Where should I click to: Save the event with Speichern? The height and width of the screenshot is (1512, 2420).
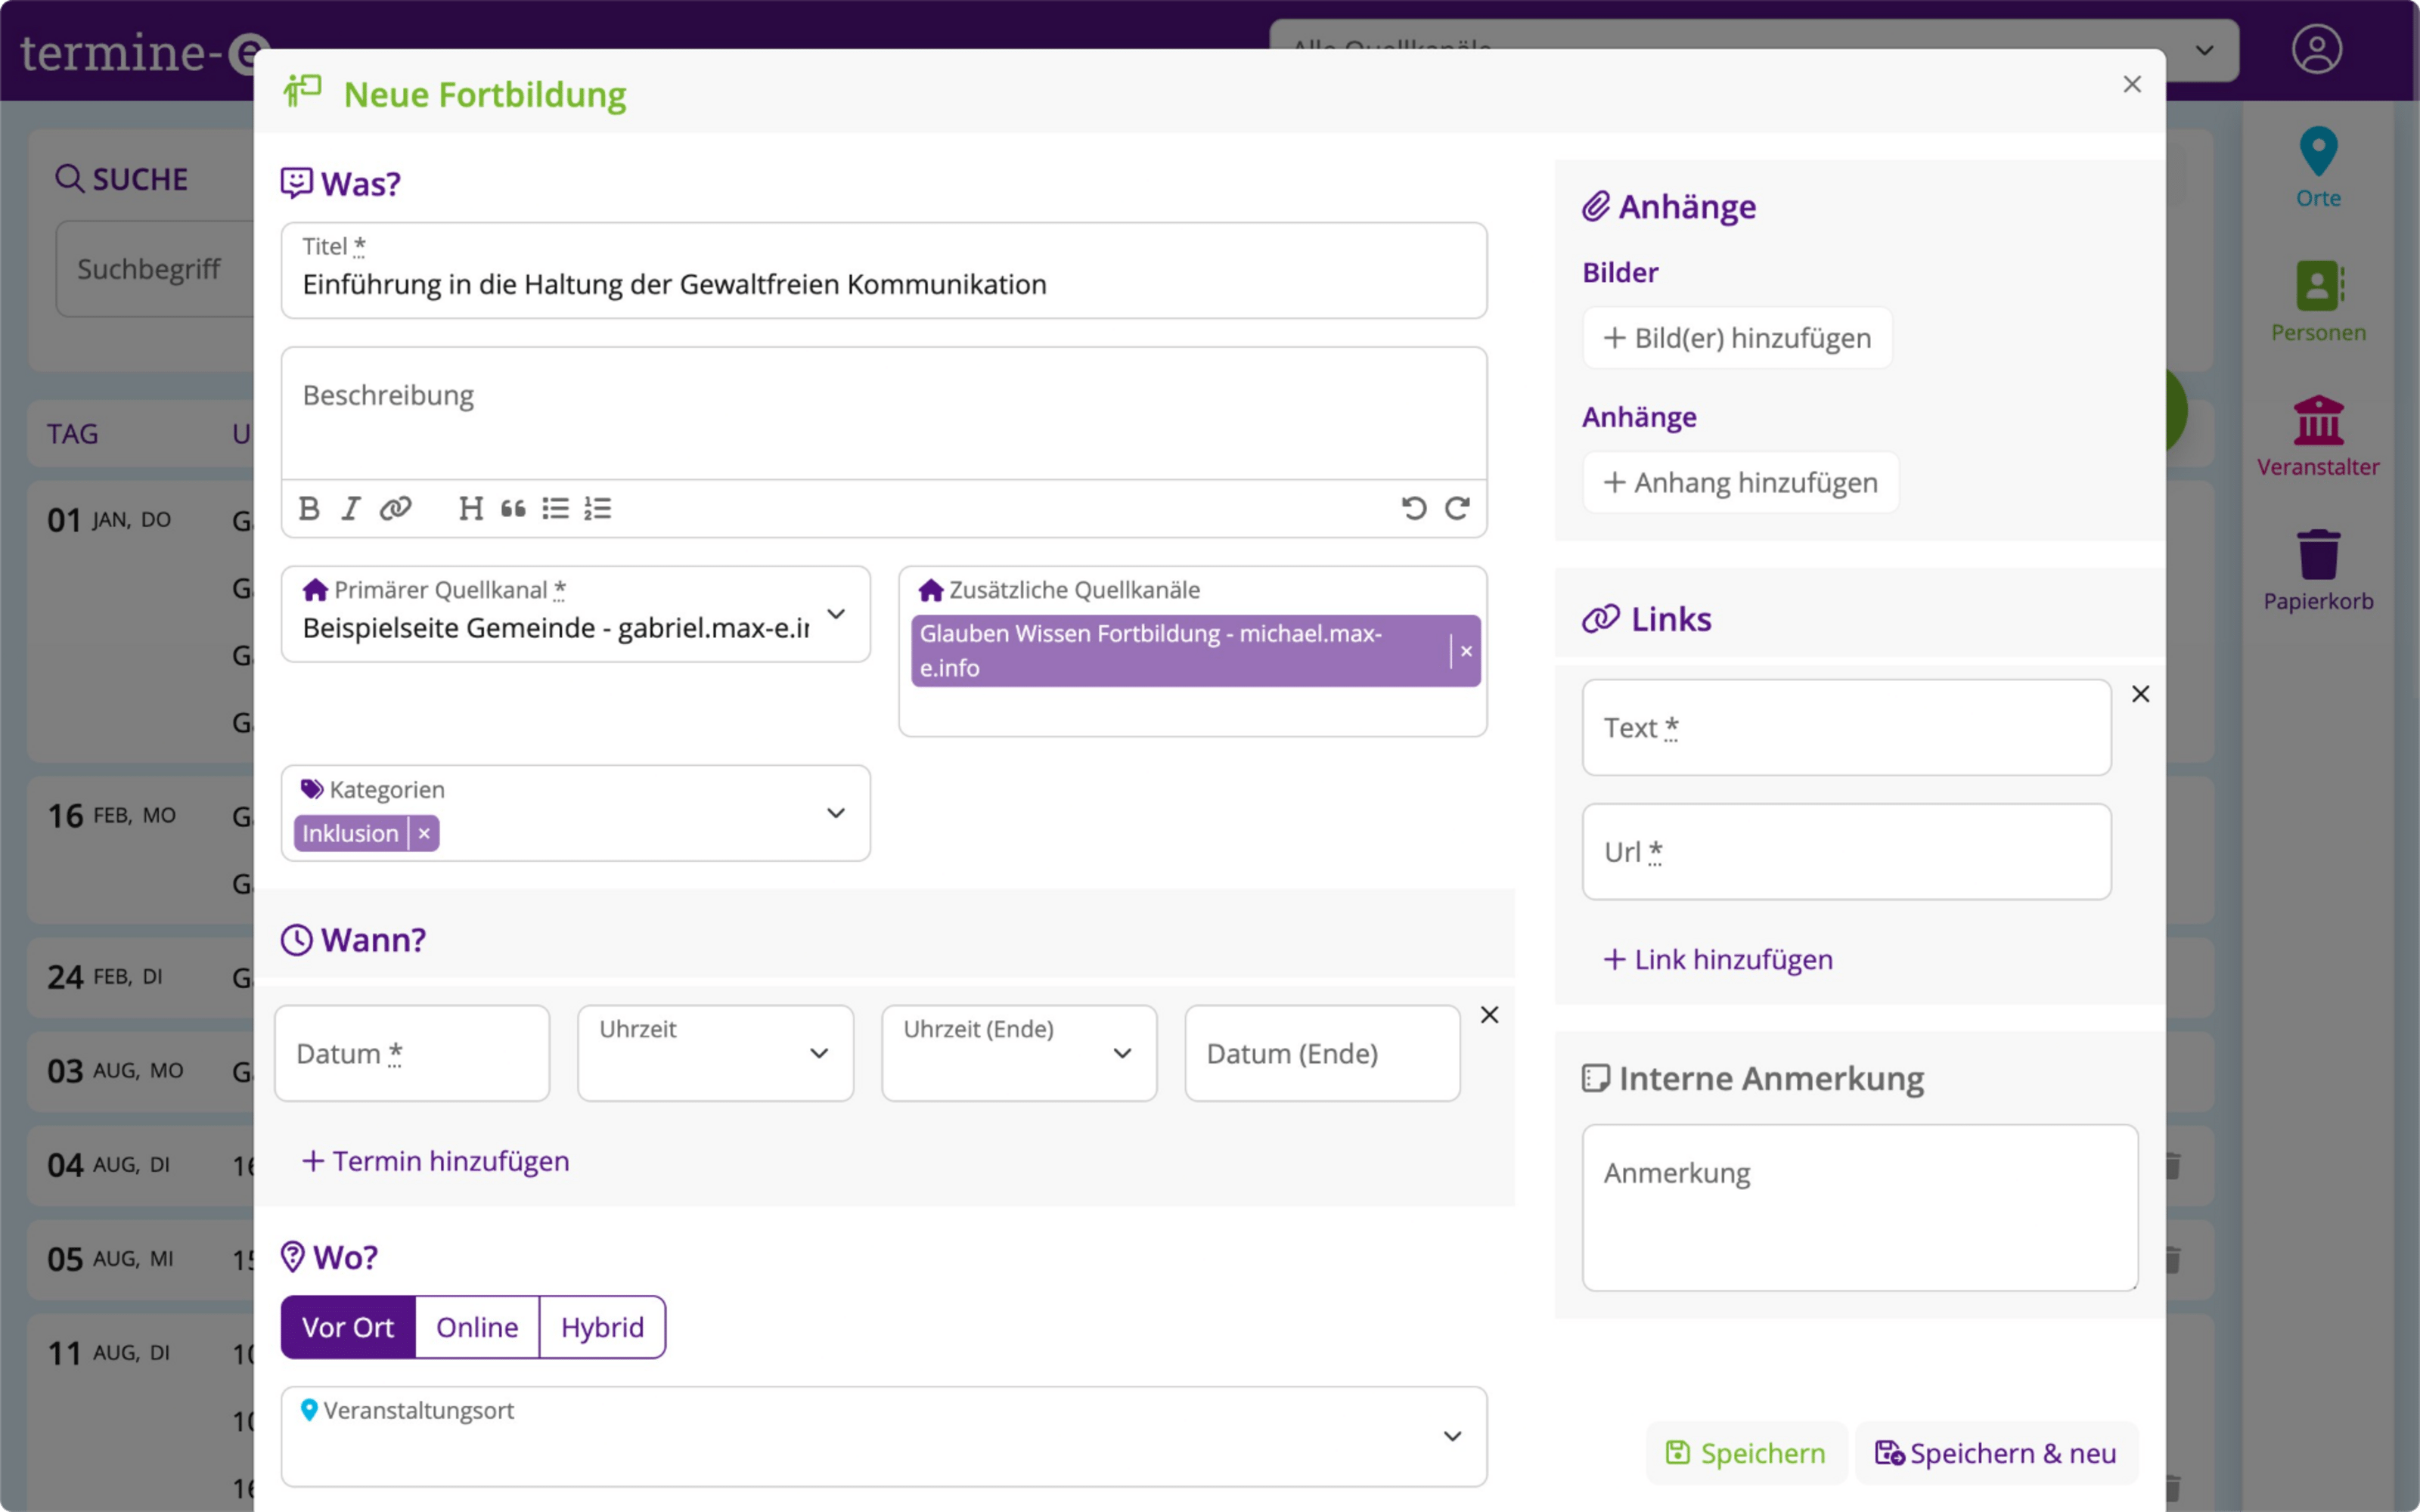click(x=1746, y=1453)
